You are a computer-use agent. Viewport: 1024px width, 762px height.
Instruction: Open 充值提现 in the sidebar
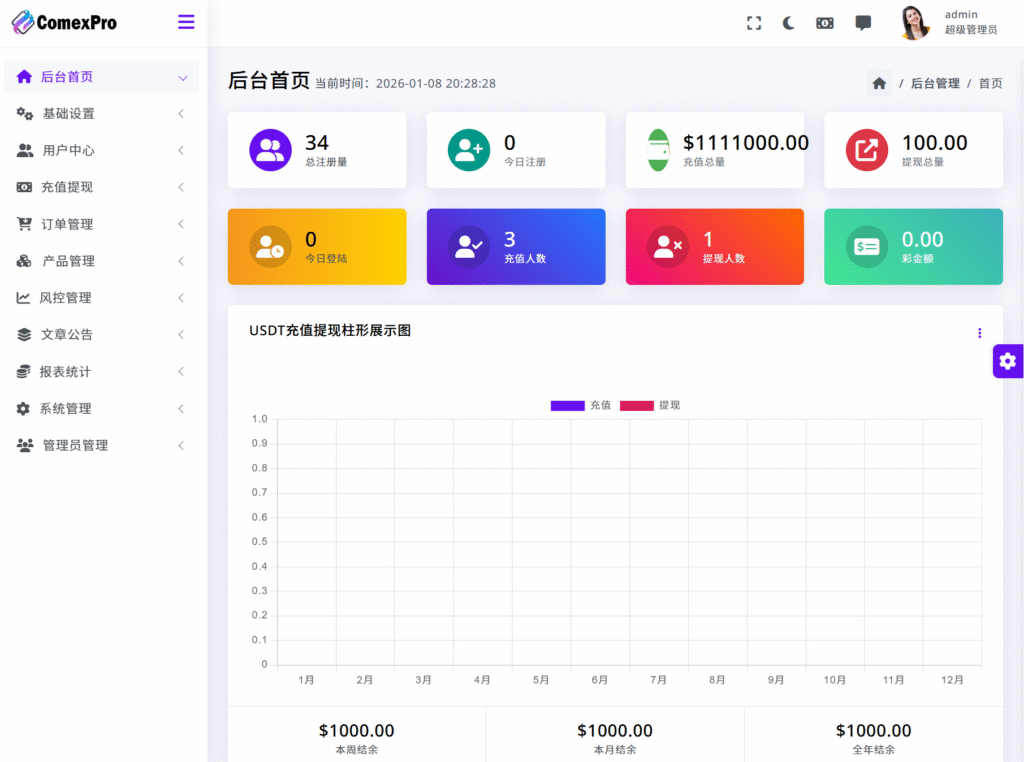point(67,187)
